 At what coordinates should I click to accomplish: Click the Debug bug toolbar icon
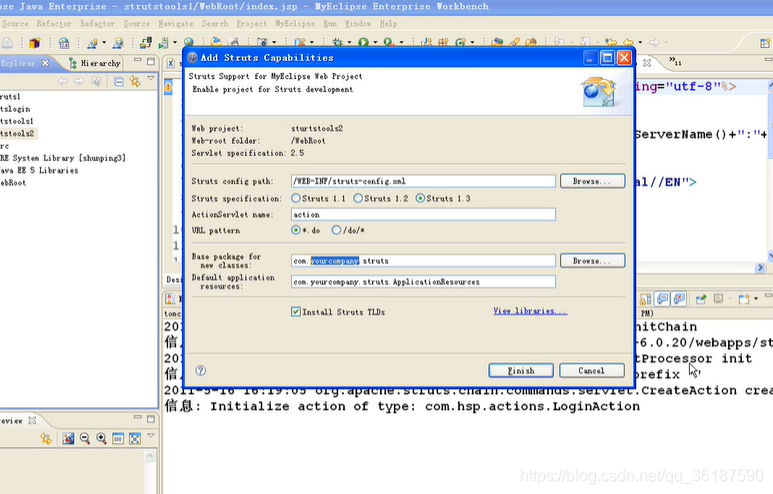click(x=337, y=42)
